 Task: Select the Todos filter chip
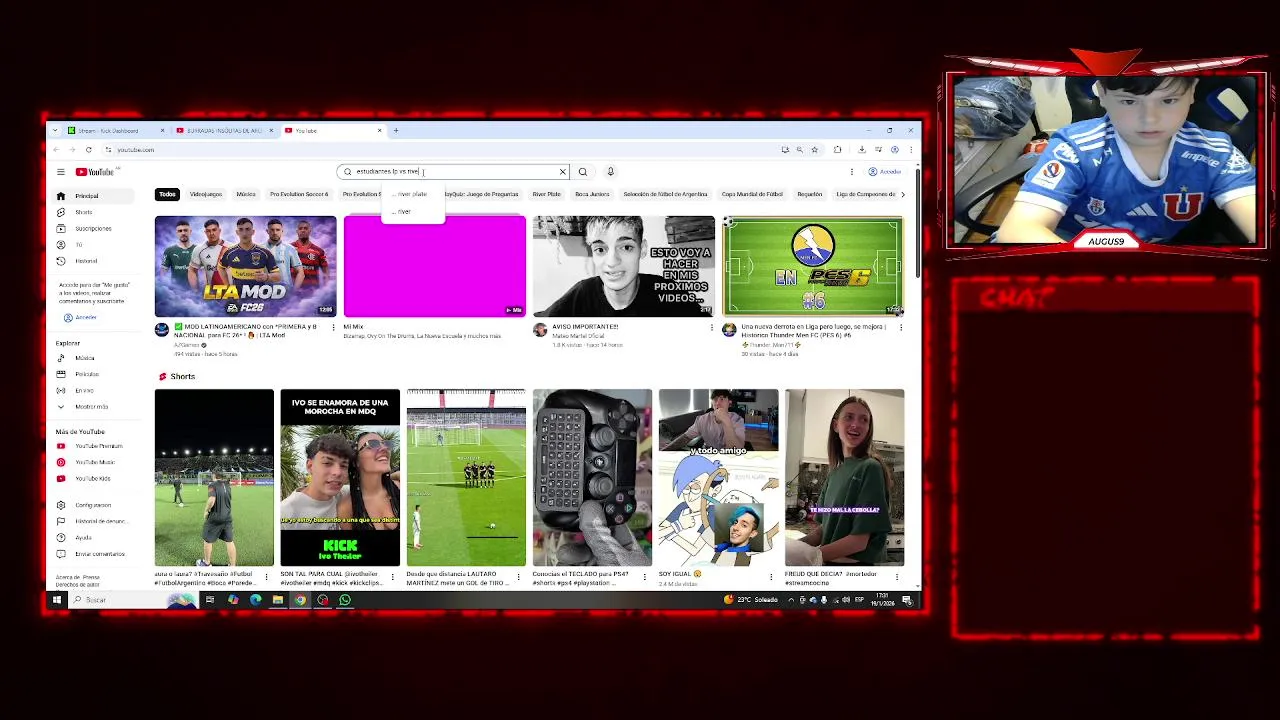(167, 194)
